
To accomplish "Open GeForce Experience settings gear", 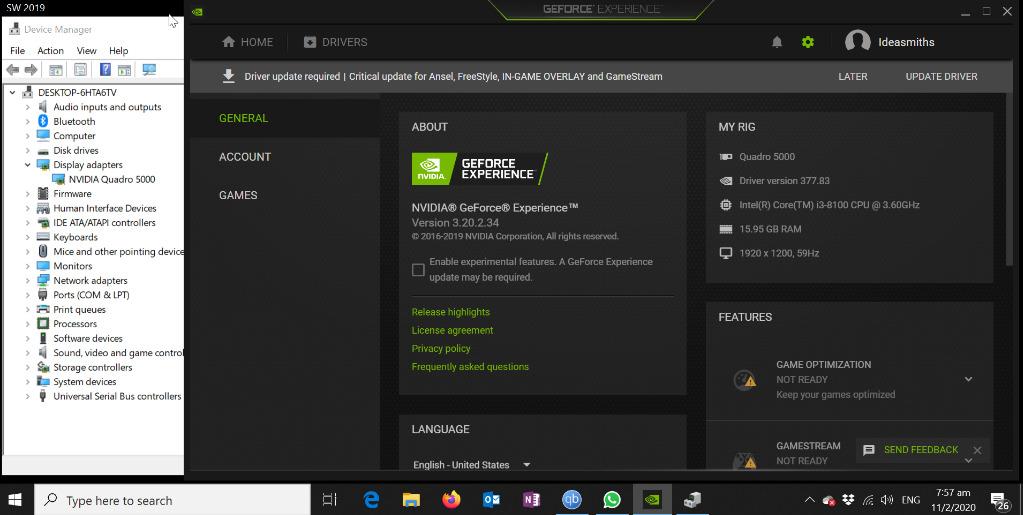I will click(808, 42).
